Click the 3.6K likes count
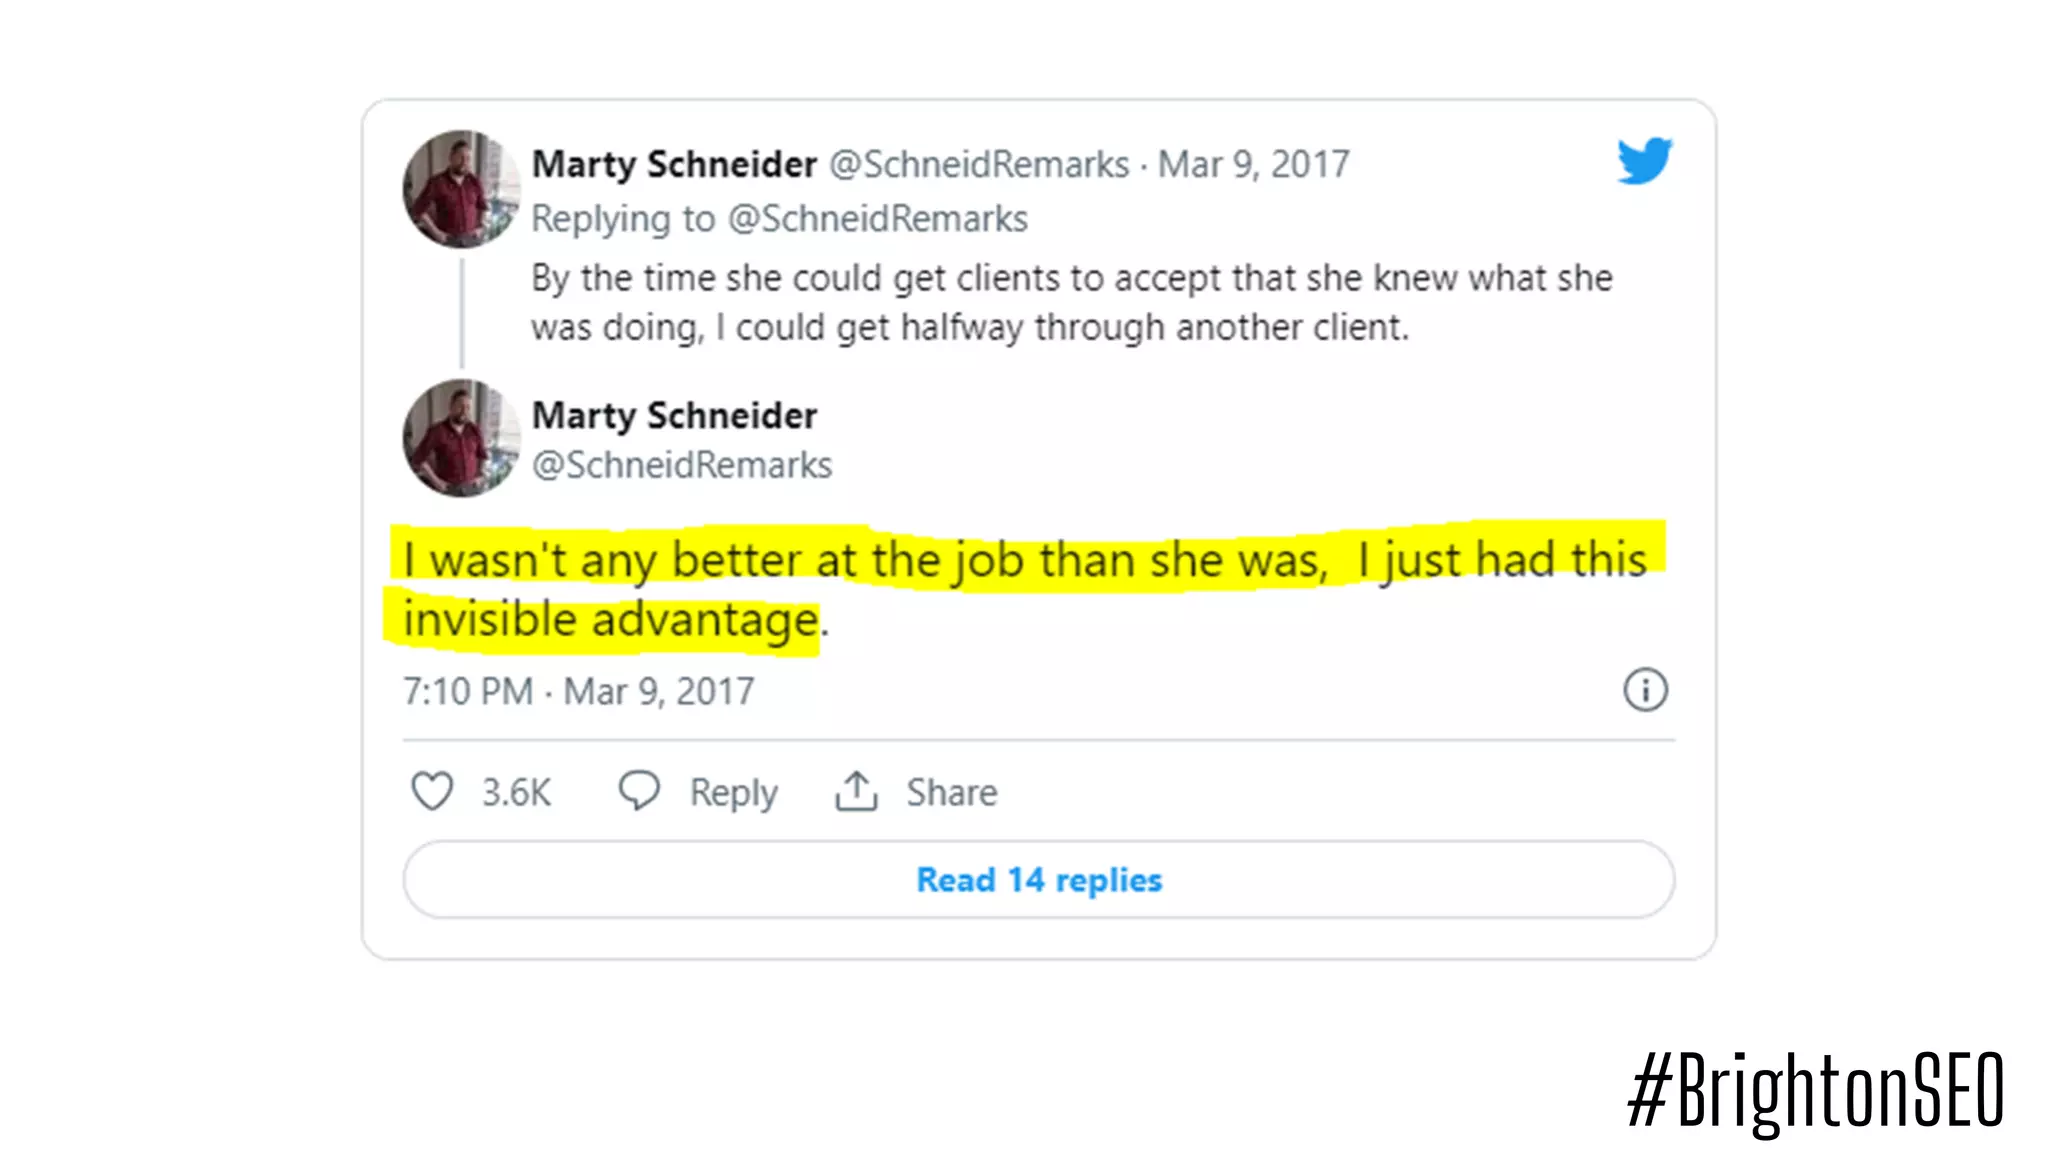The width and height of the screenshot is (2048, 1152). [x=516, y=792]
